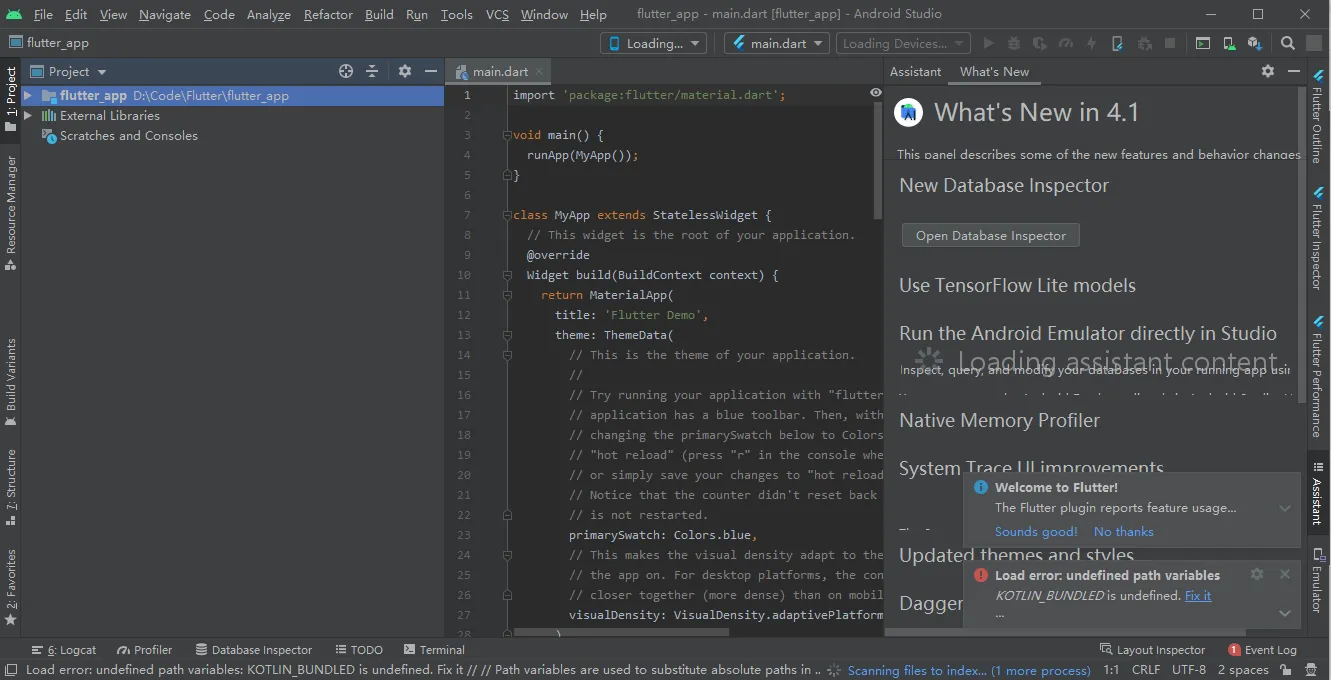Click the Open Database Inspector button
Viewport: 1331px width, 680px height.
[x=990, y=236]
